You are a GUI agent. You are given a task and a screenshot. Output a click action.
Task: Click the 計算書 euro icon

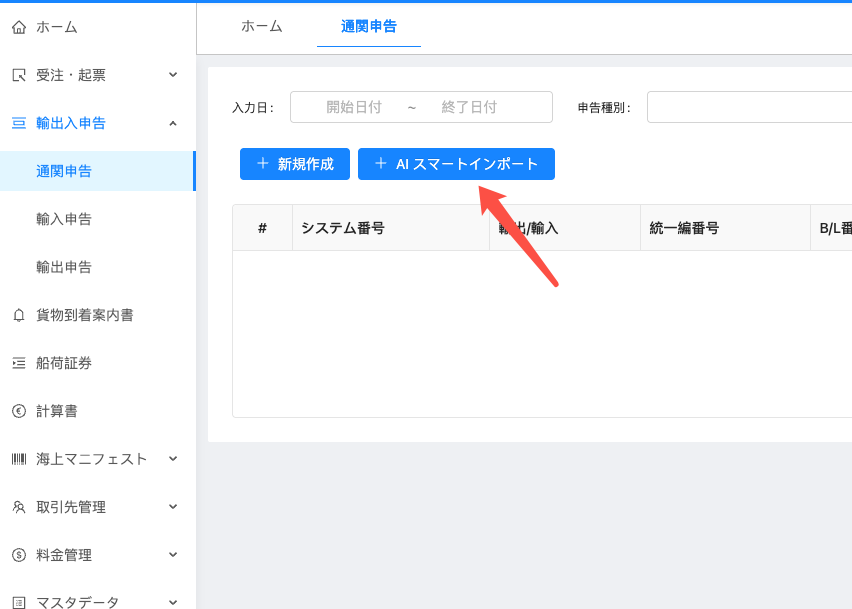pyautogui.click(x=19, y=411)
